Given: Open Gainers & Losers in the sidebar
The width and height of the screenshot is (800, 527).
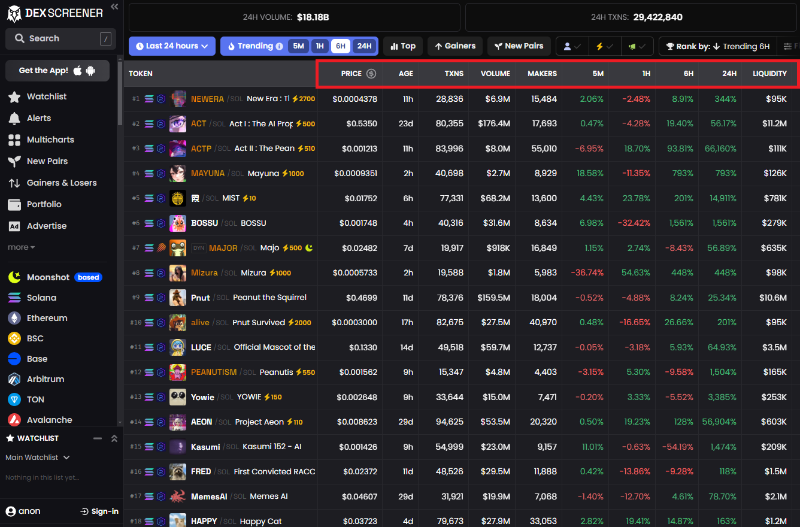Looking at the screenshot, I should point(53,183).
